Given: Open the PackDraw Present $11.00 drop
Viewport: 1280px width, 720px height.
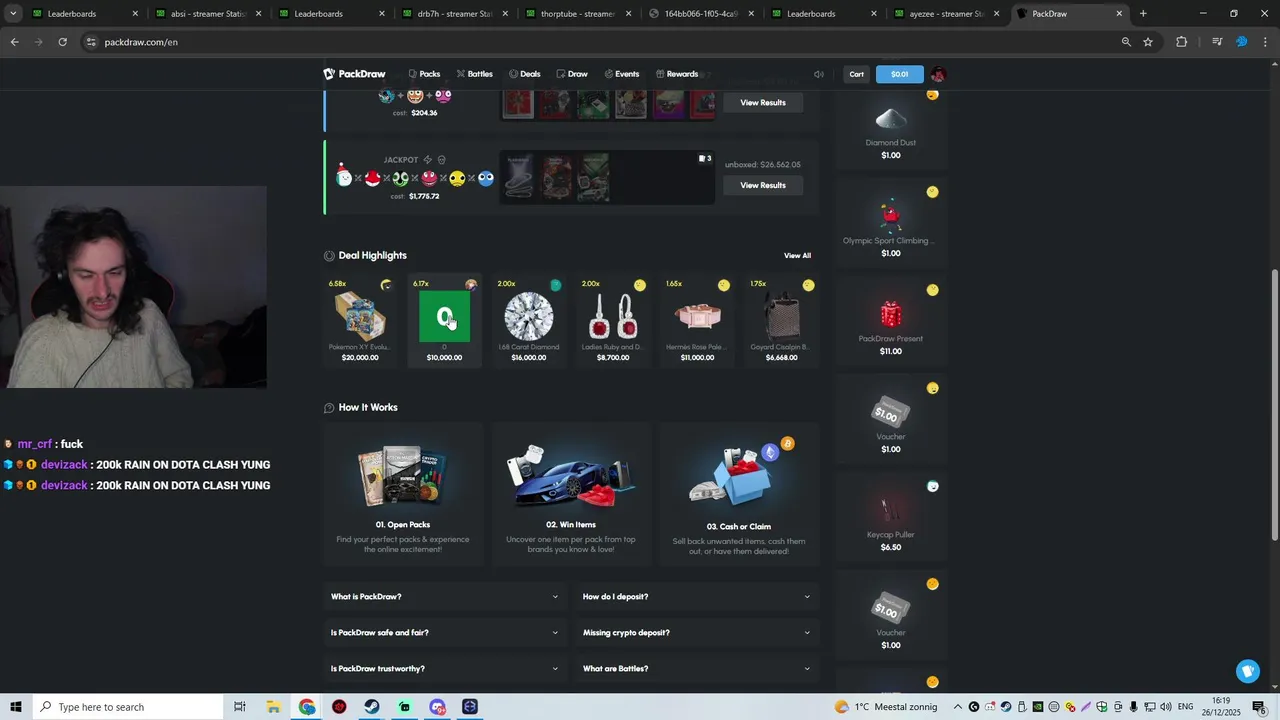Looking at the screenshot, I should tap(891, 322).
